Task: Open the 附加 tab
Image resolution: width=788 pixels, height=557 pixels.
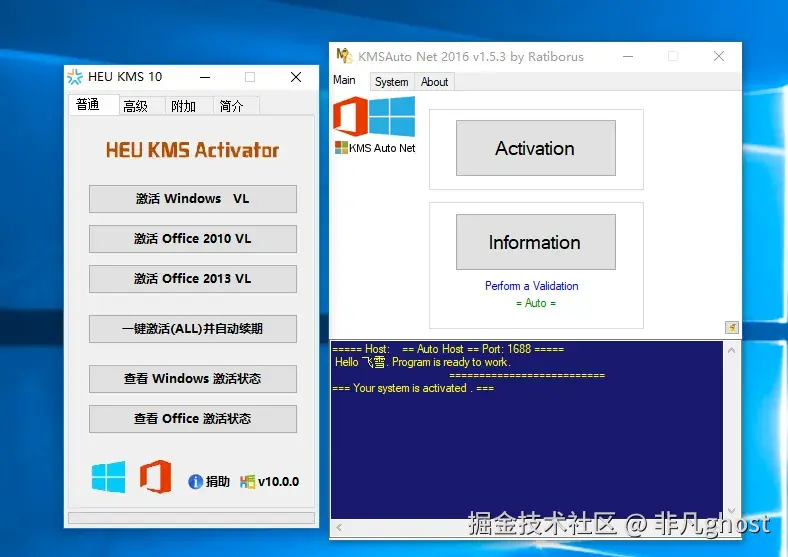Action: [x=189, y=106]
